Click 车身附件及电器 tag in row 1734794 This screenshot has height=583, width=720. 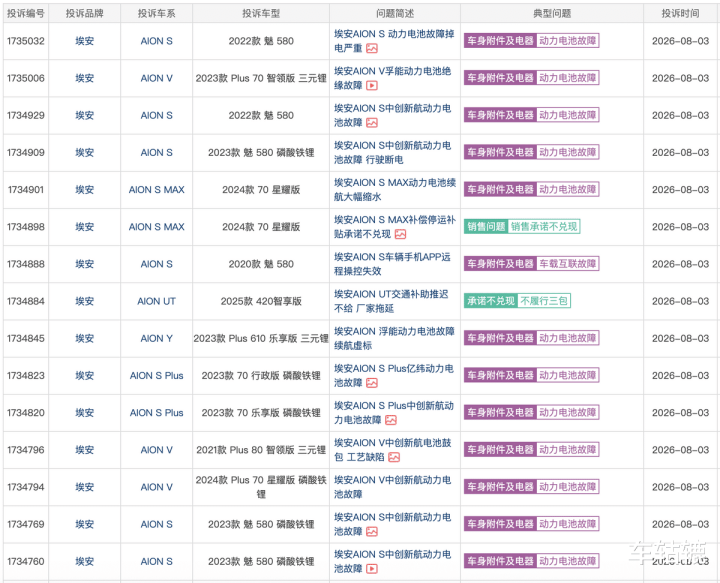[500, 487]
